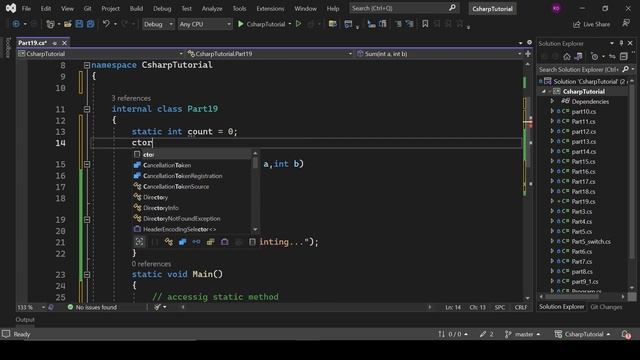This screenshot has width=640, height=360.
Task: Open the Extensions menu
Action: (x=270, y=8)
